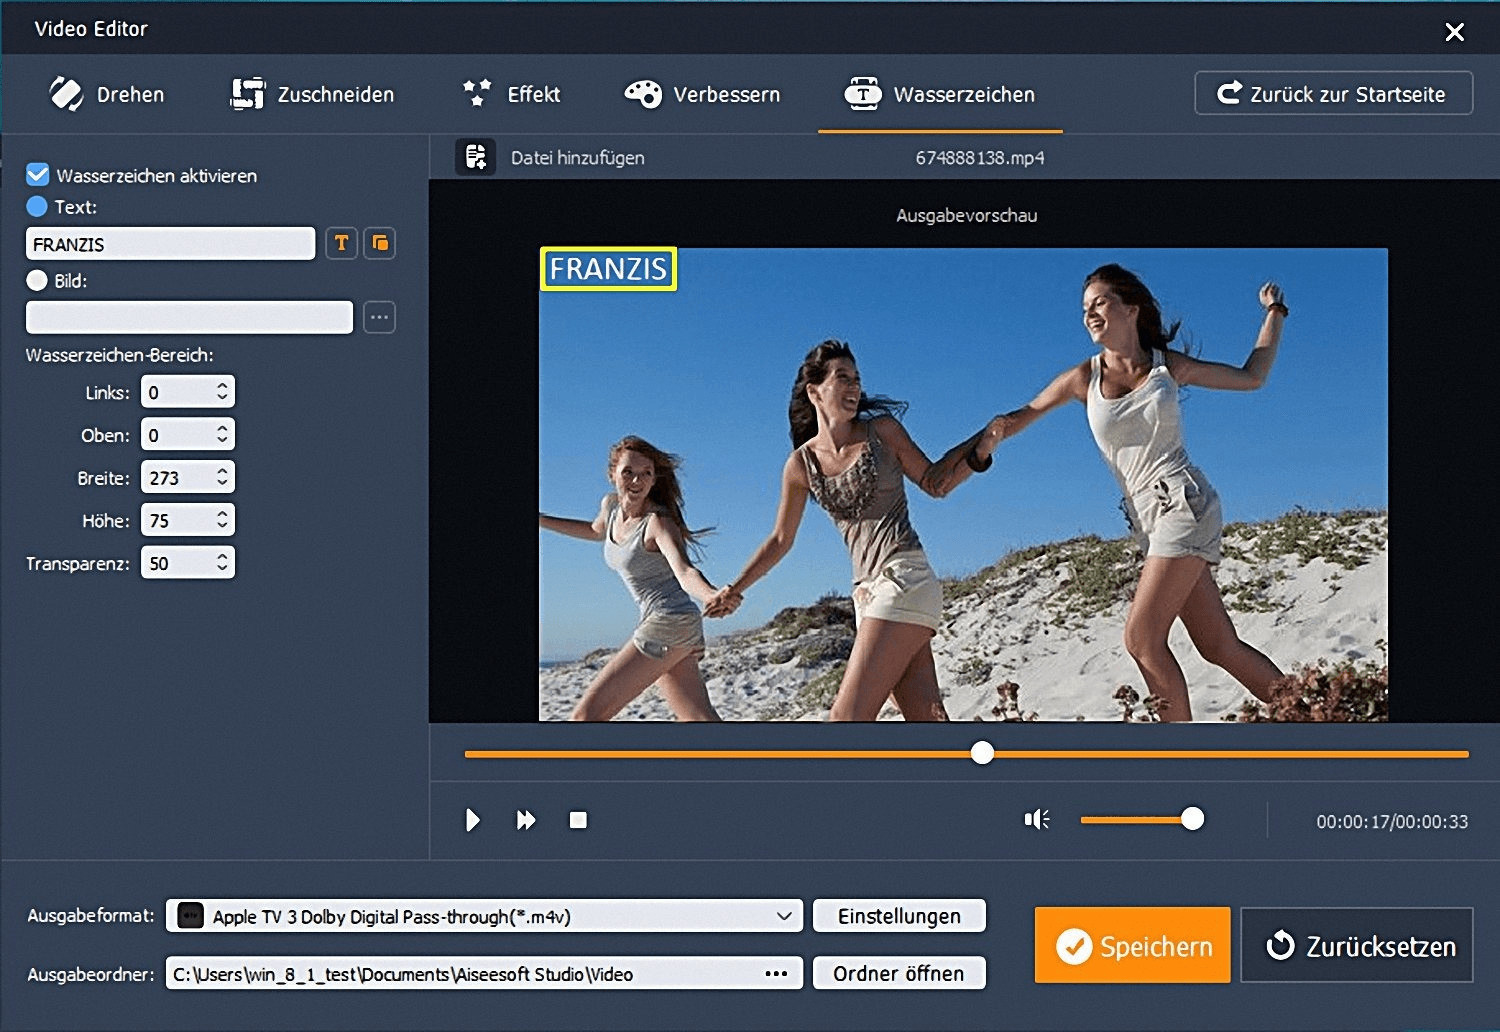Select the Text radio button

coord(37,207)
